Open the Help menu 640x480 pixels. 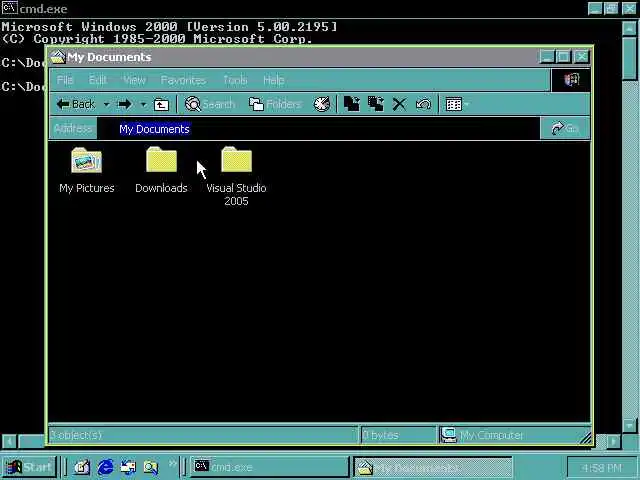[x=274, y=80]
